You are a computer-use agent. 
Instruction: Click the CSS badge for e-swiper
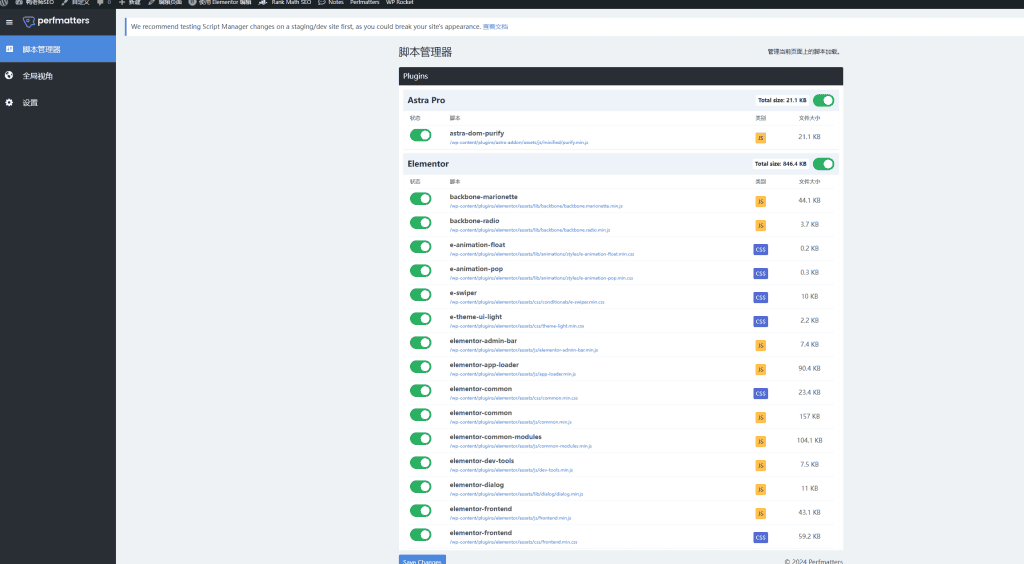[x=760, y=298]
